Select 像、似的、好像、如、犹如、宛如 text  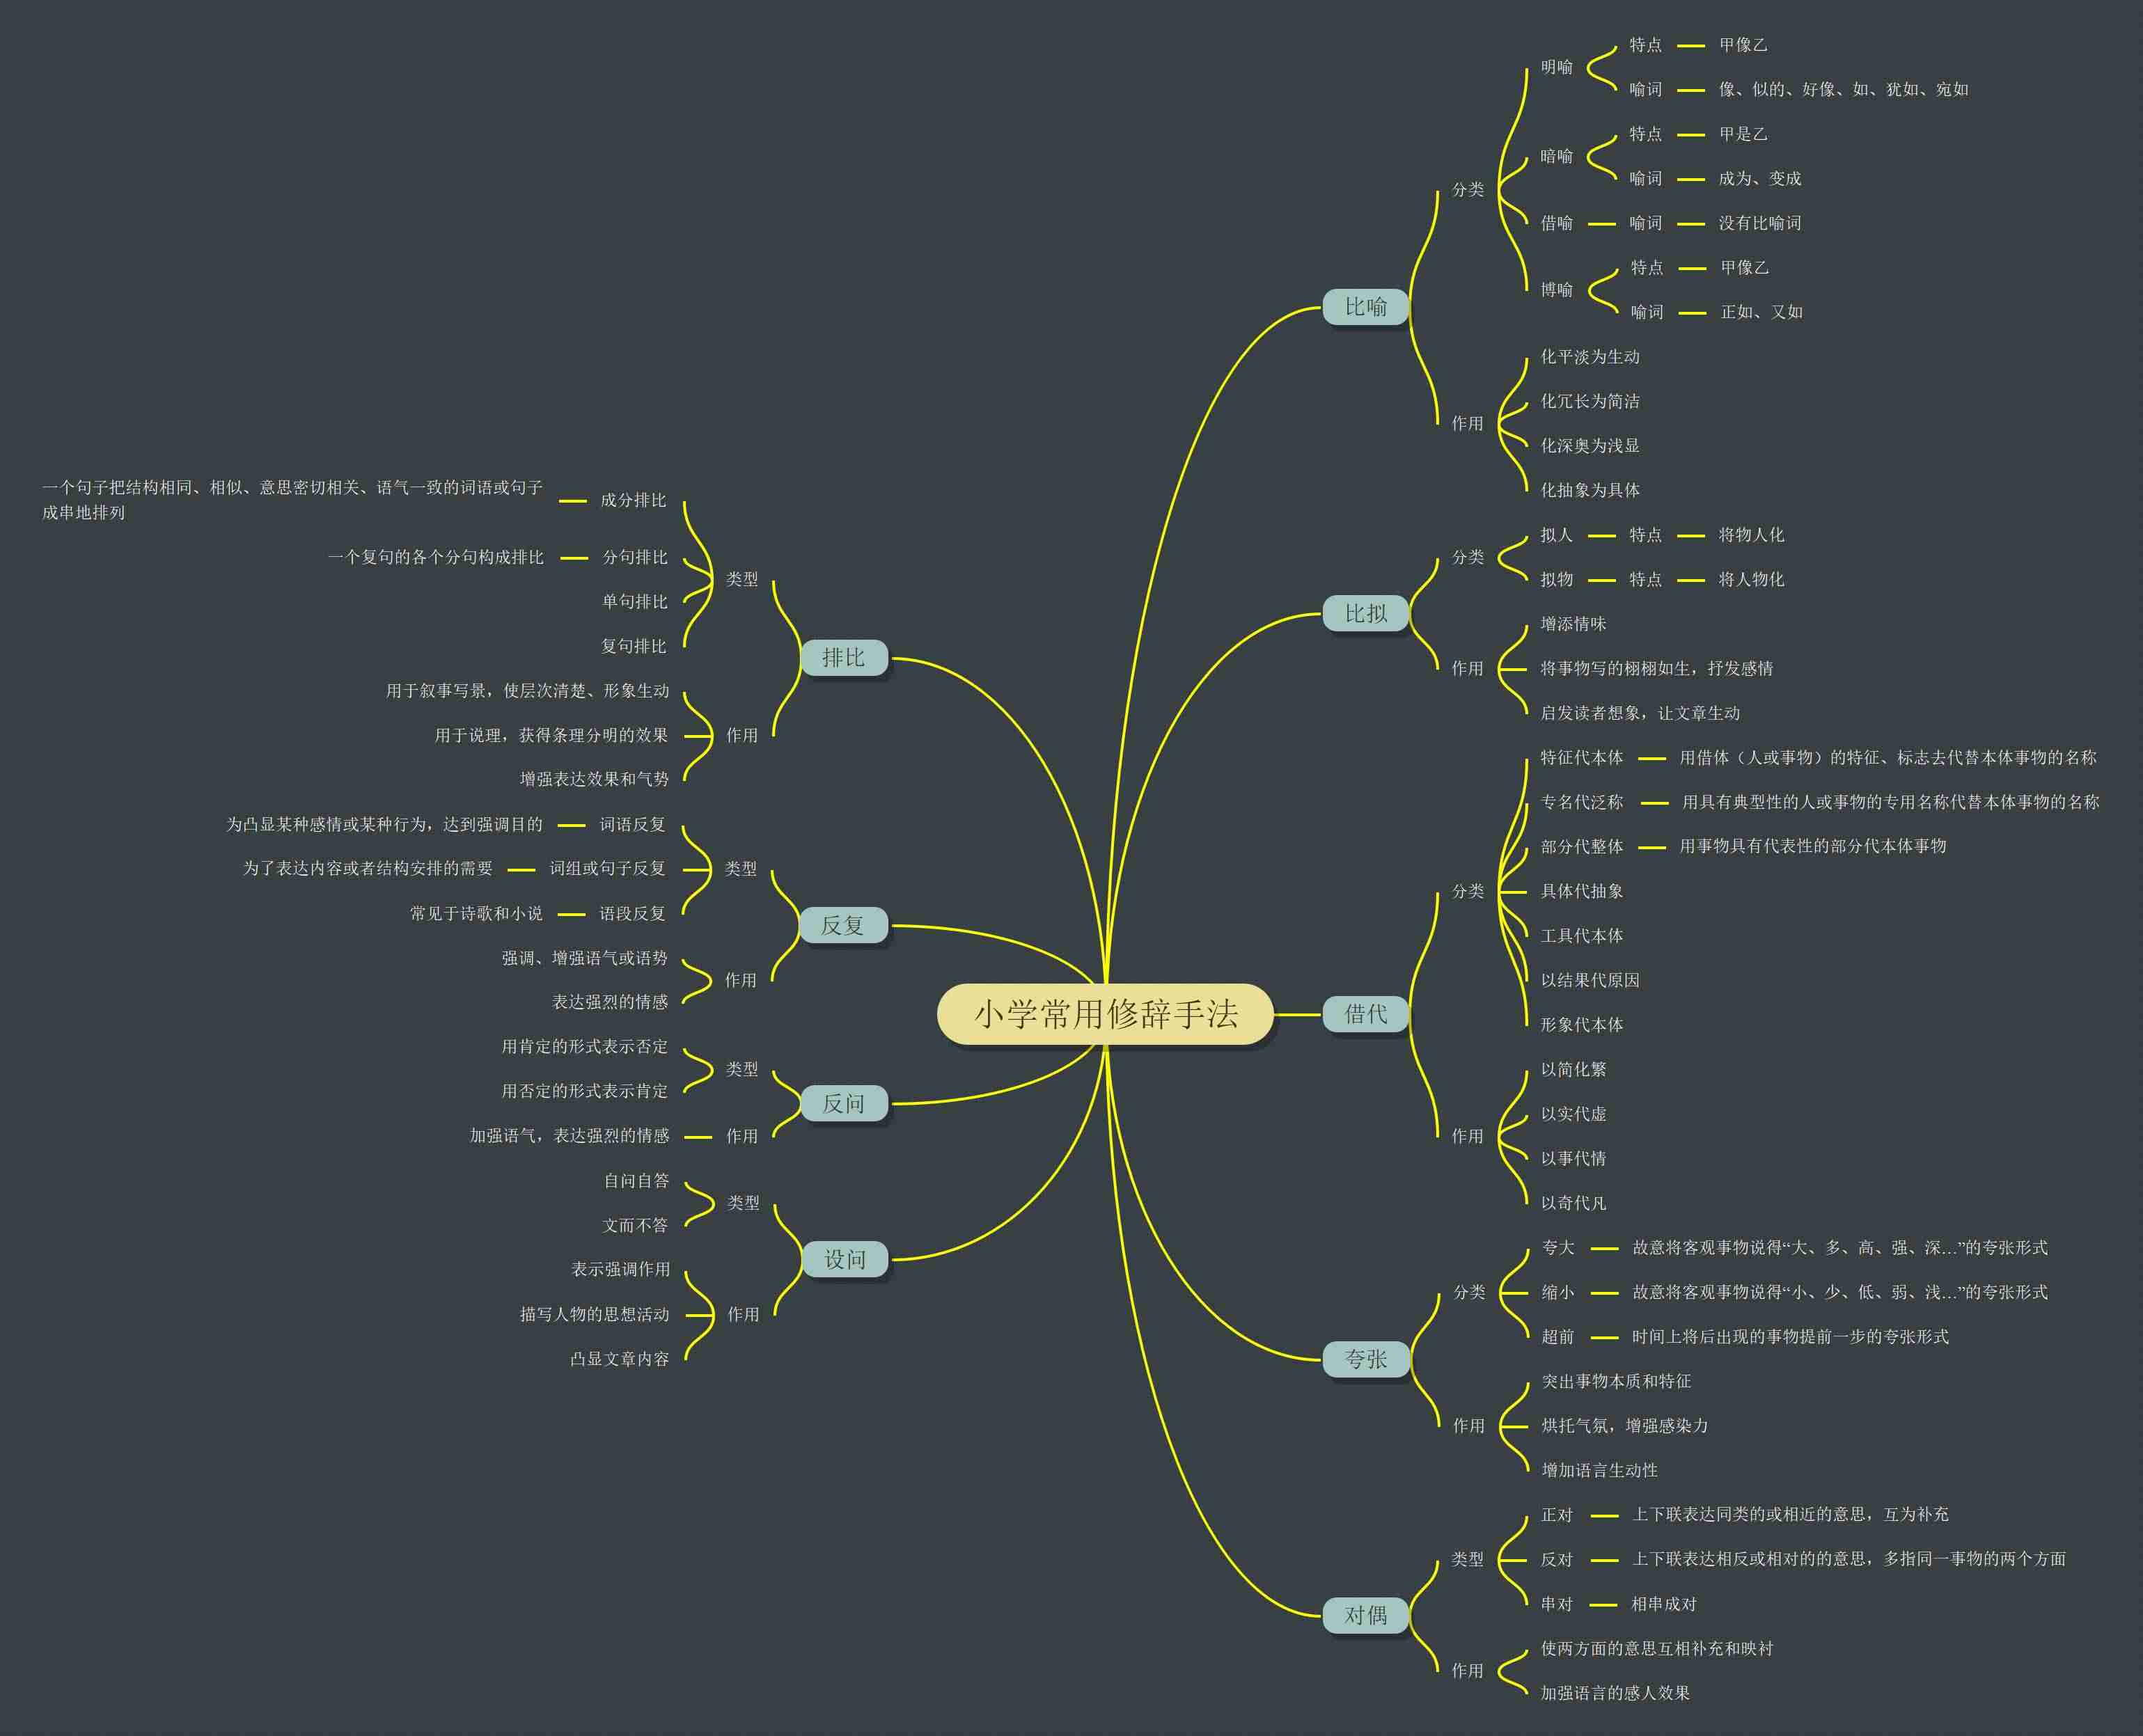(1844, 90)
